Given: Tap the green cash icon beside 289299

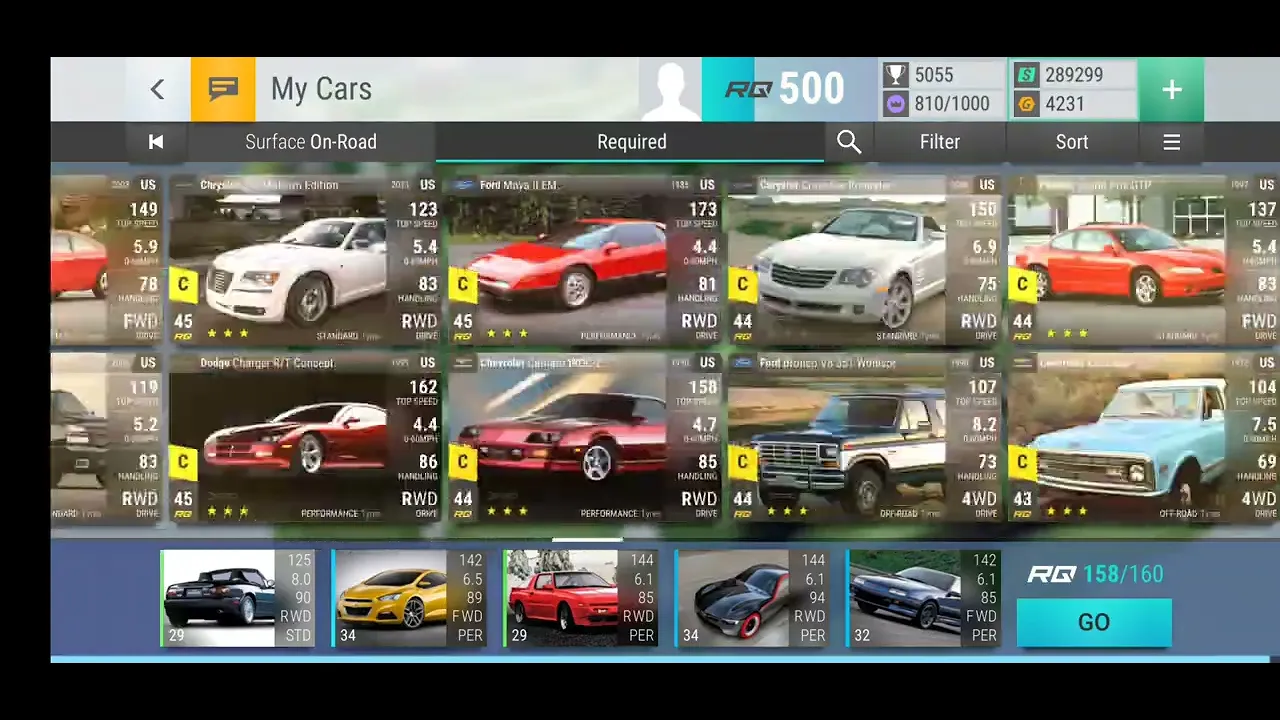Looking at the screenshot, I should (x=1026, y=75).
